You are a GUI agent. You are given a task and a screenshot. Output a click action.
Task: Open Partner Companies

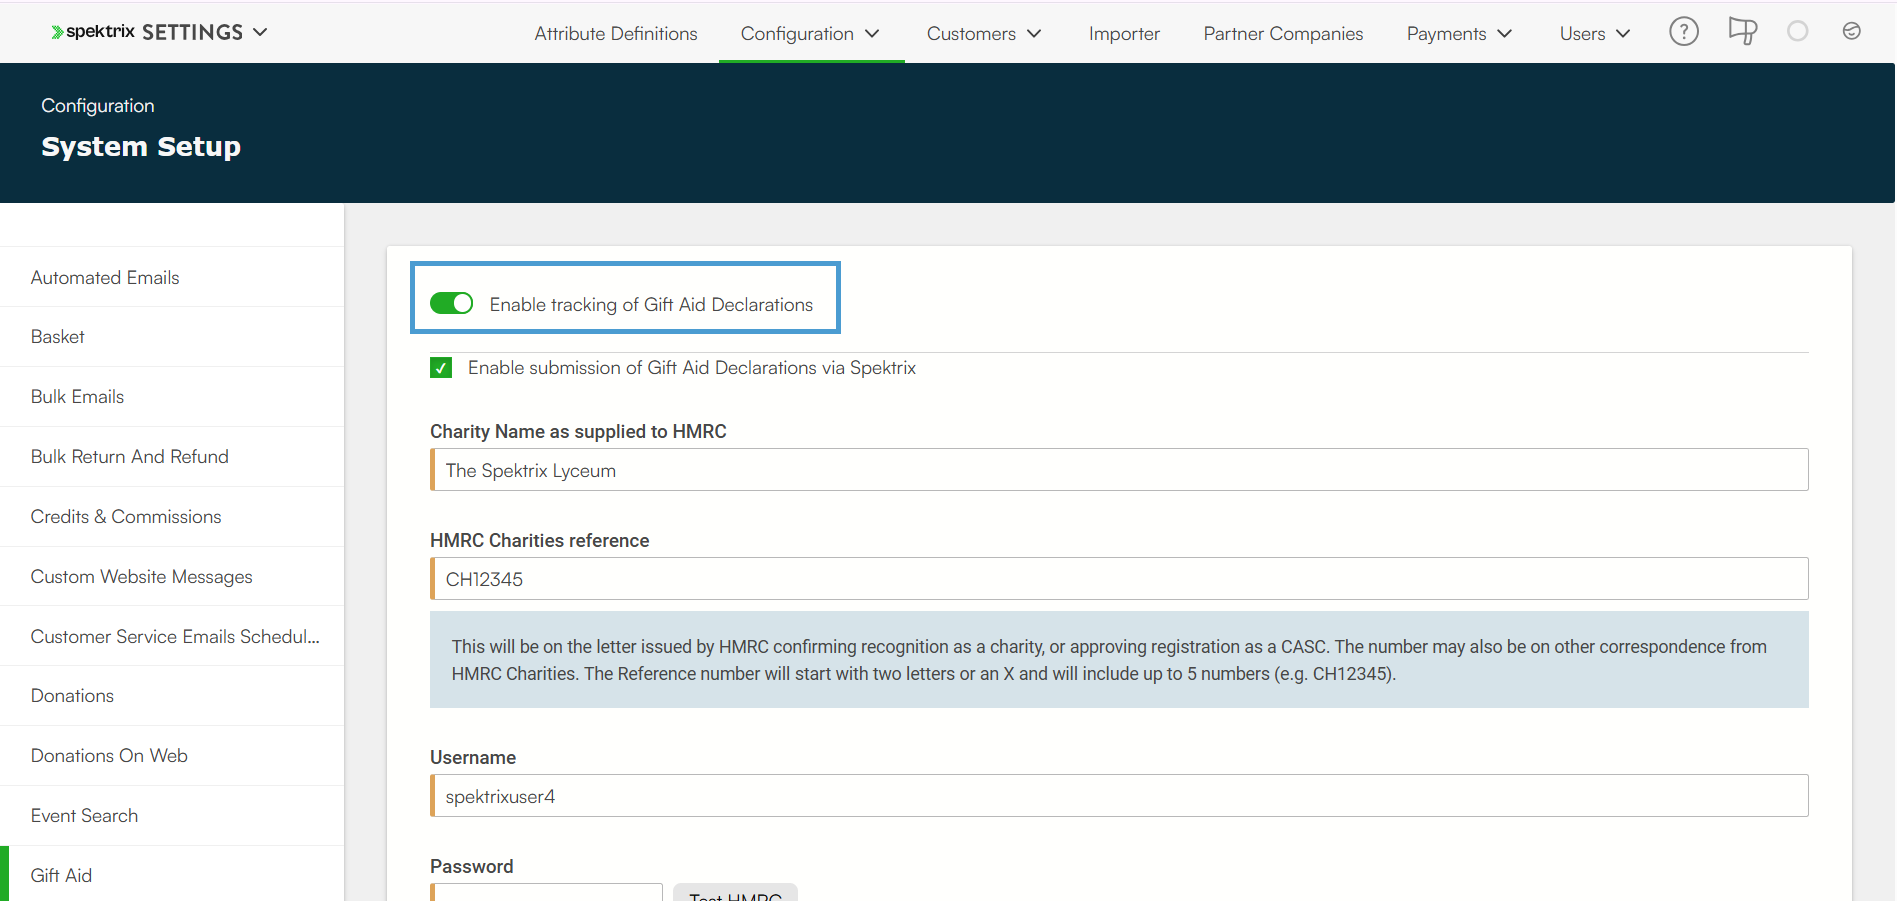pos(1283,34)
